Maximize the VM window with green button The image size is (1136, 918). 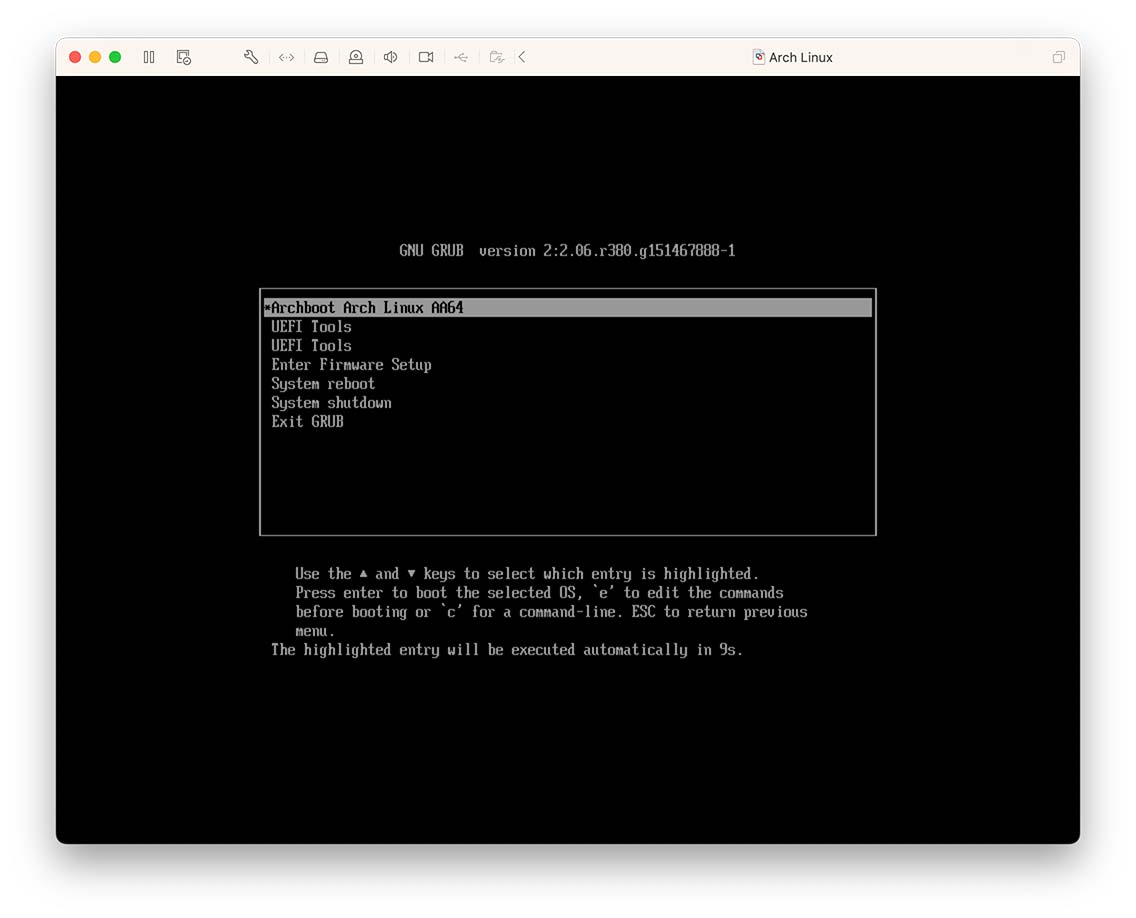pyautogui.click(x=115, y=57)
